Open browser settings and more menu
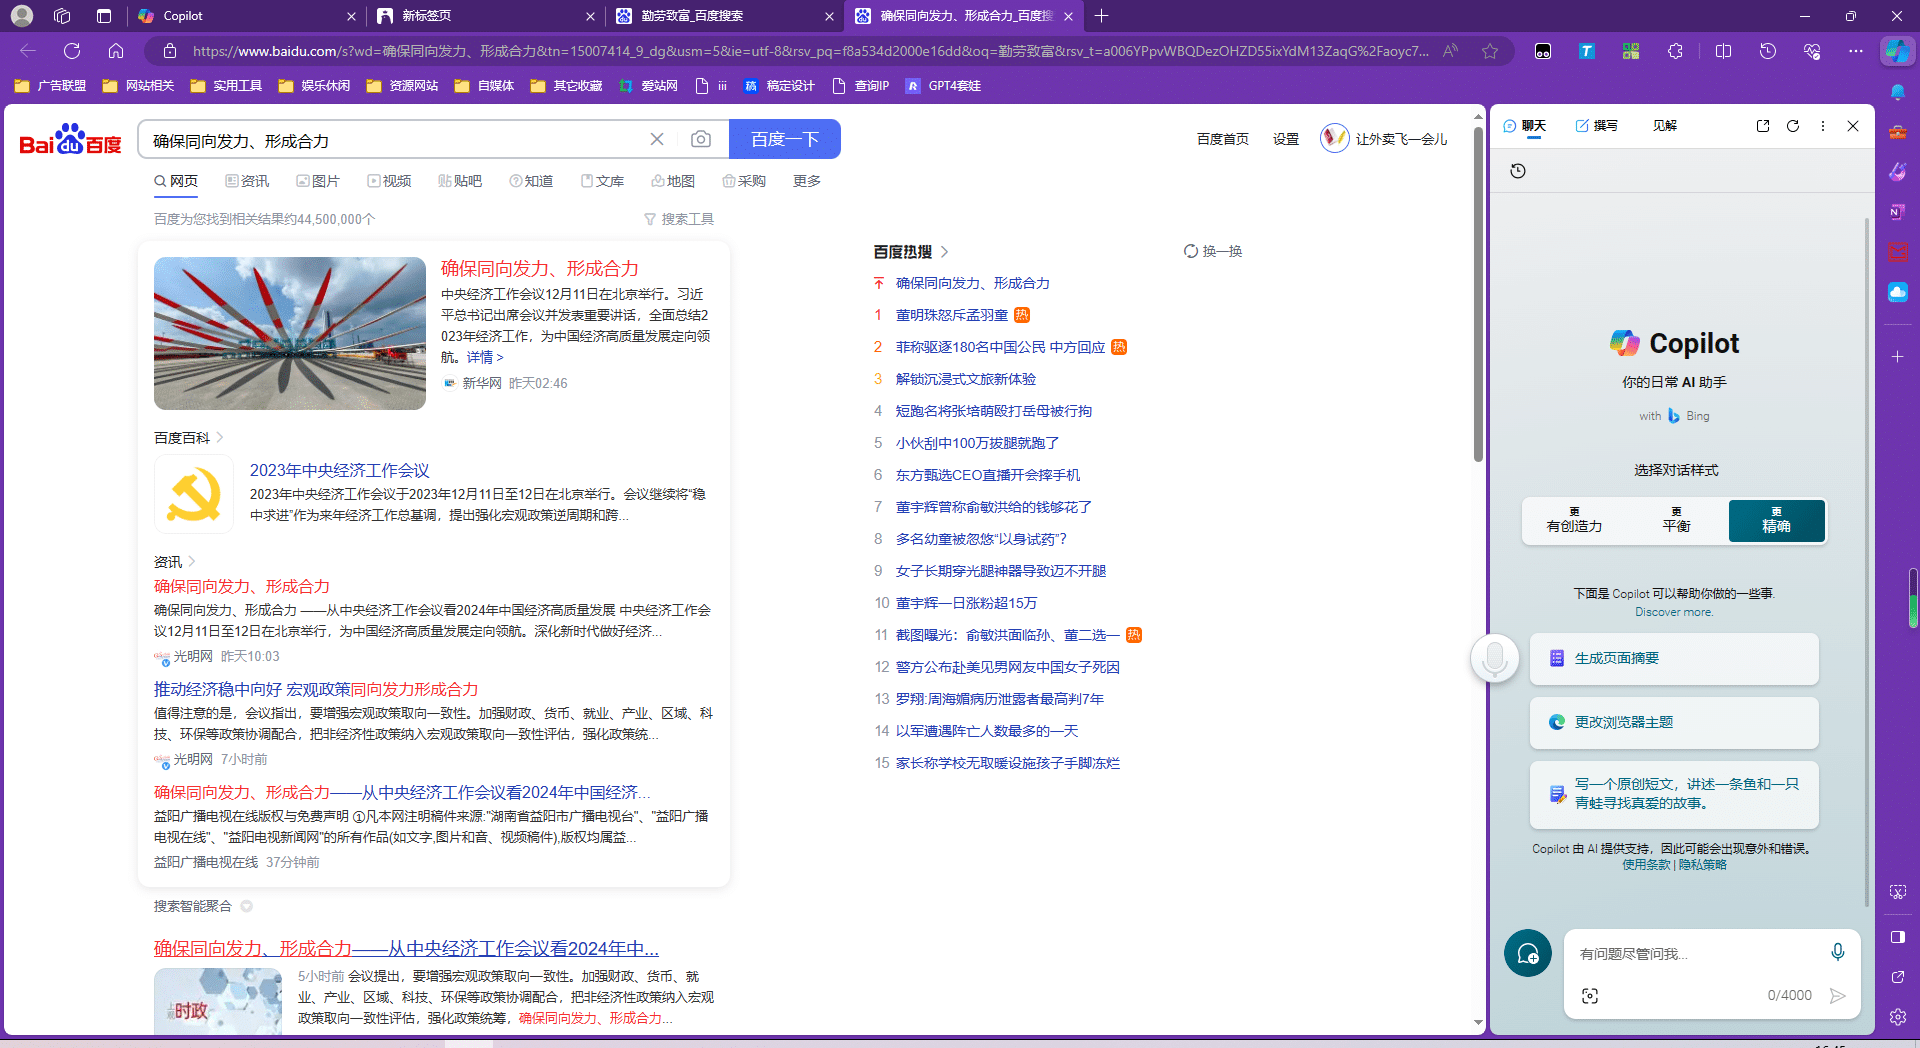Viewport: 1920px width, 1048px height. pyautogui.click(x=1856, y=51)
